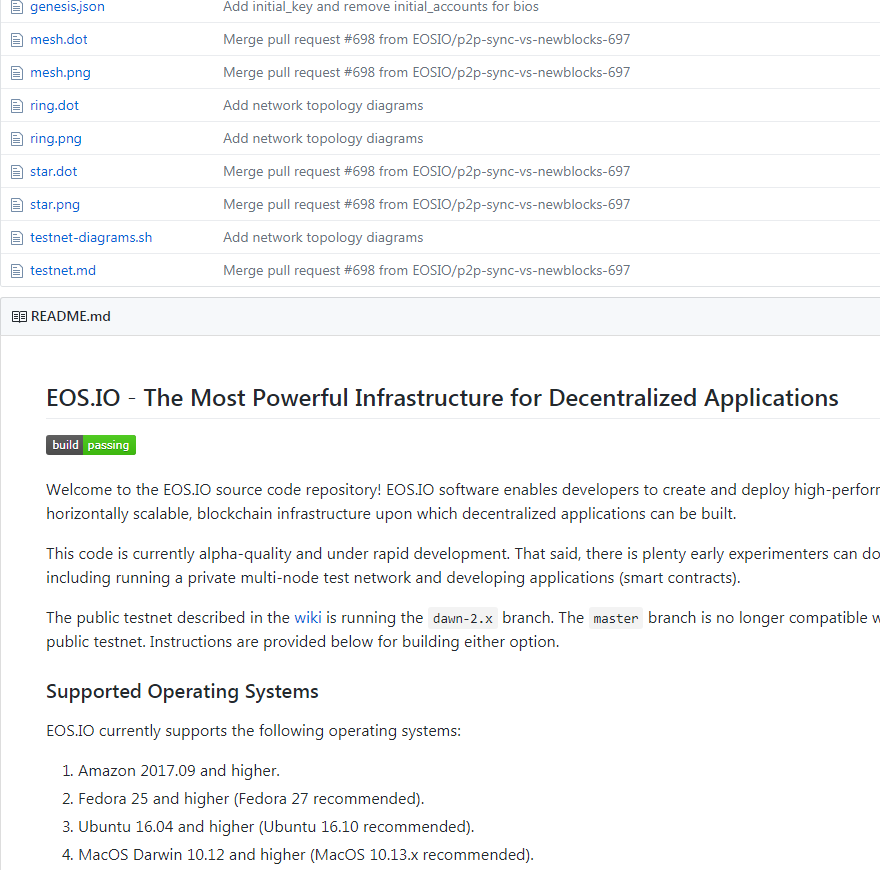Click 'Ubuntu 16.04 and higher' list item

point(276,827)
